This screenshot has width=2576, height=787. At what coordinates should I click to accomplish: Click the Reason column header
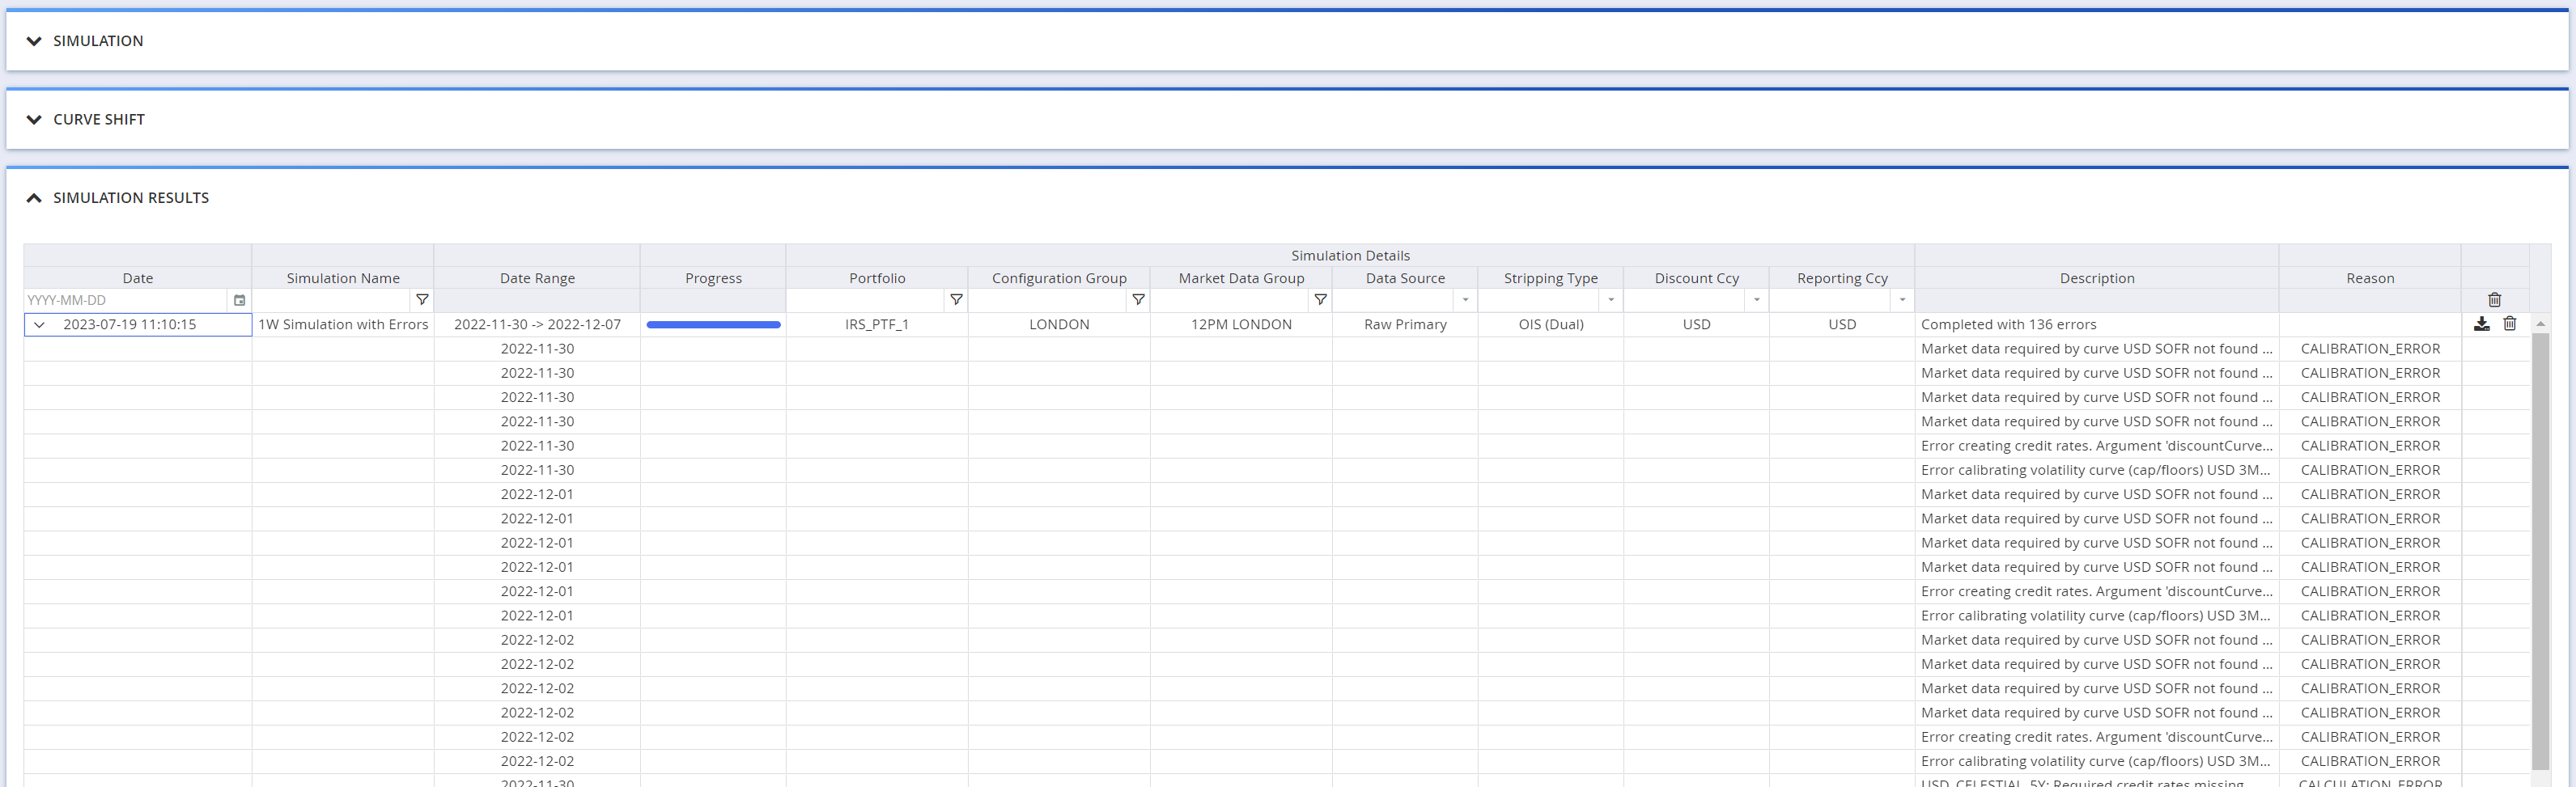click(x=2369, y=278)
